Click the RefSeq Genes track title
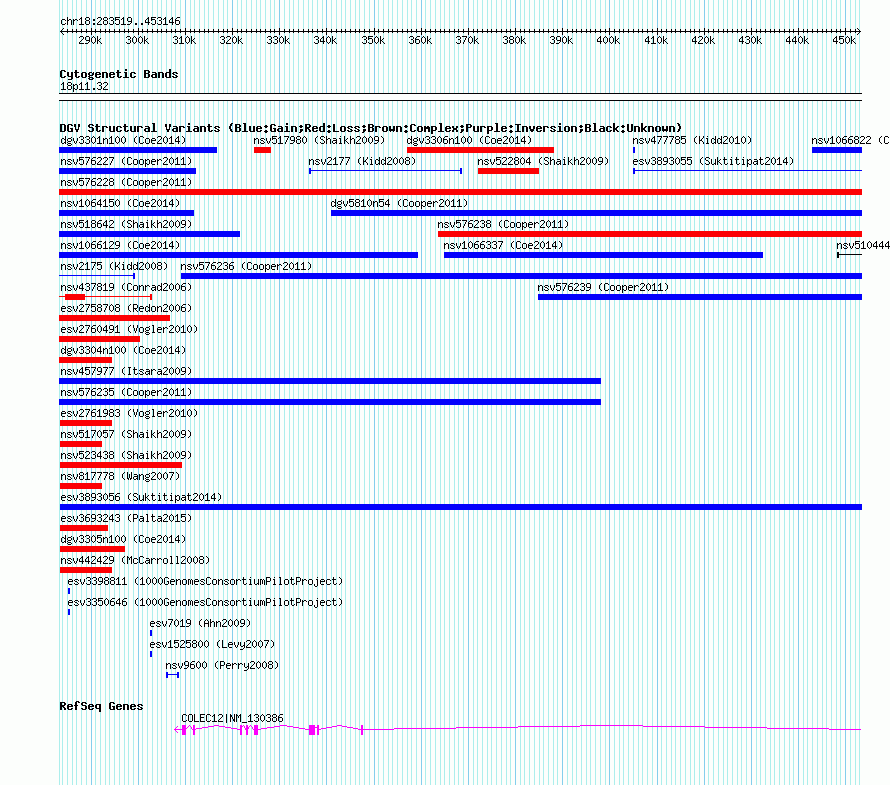Screen dimensions: 890x785 pyautogui.click(x=101, y=706)
